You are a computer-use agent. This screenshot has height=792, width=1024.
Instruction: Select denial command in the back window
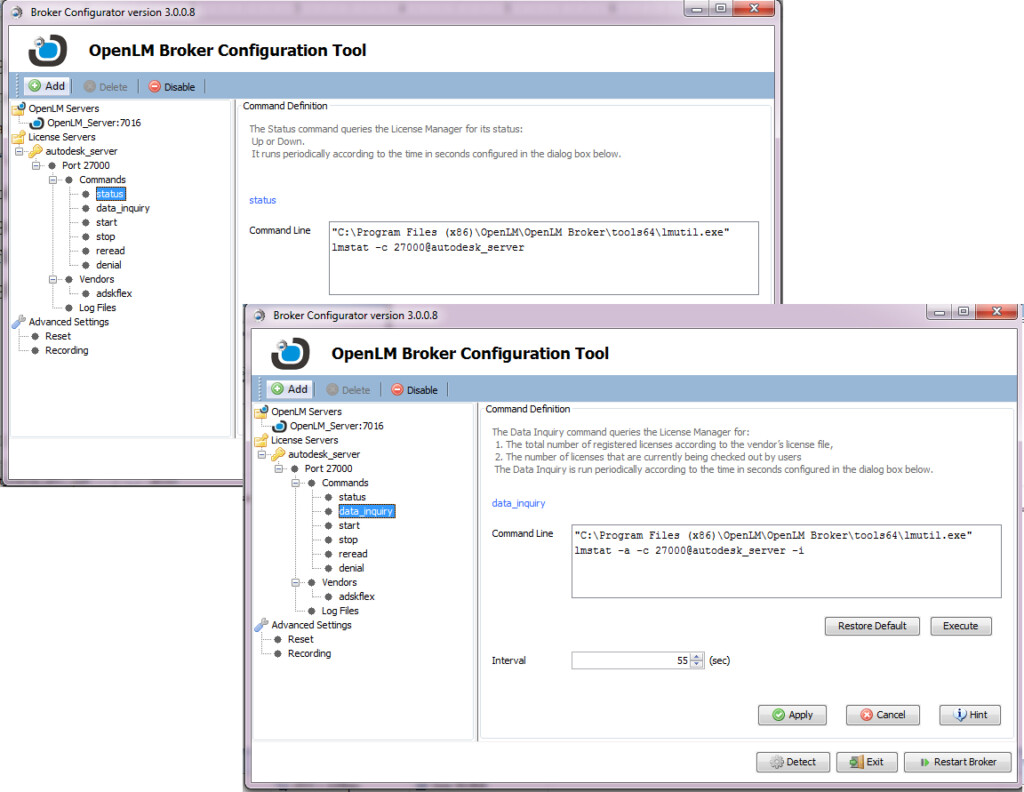[108, 265]
